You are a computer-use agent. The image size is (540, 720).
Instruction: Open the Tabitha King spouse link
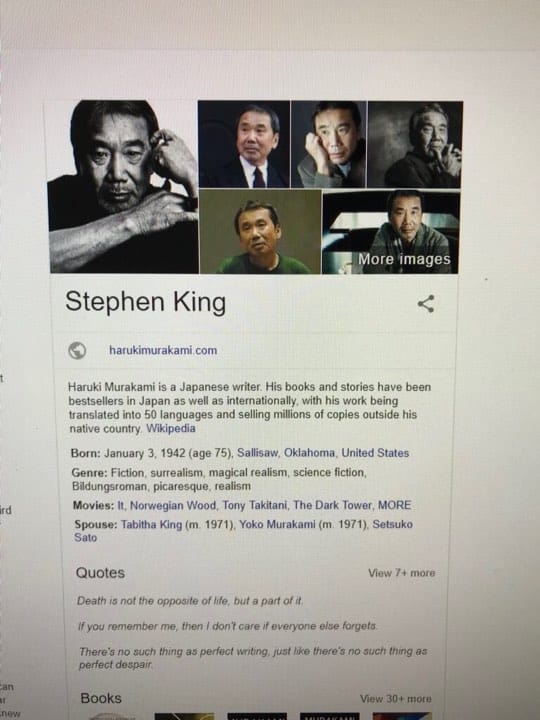click(x=152, y=524)
